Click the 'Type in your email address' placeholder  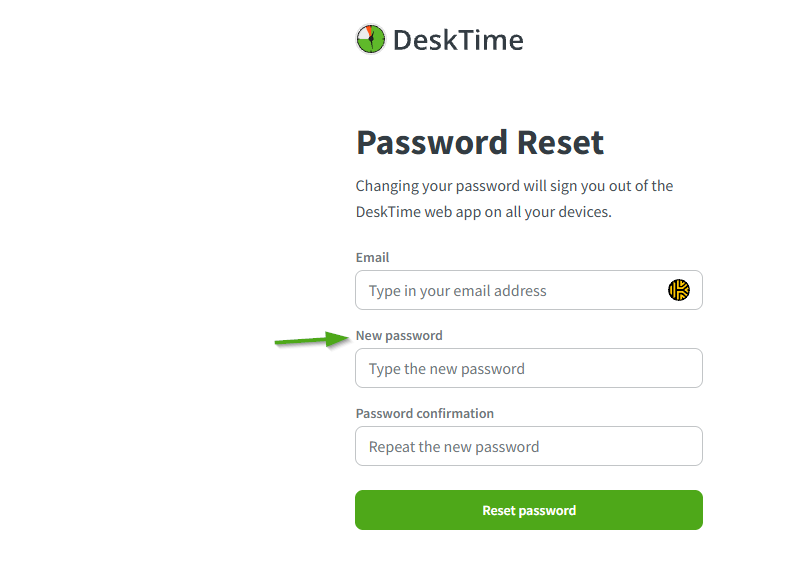click(458, 291)
